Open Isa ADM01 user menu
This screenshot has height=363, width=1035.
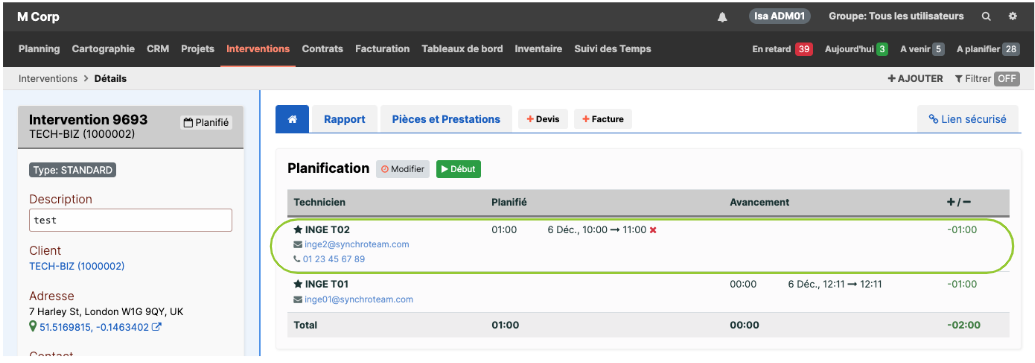click(779, 16)
